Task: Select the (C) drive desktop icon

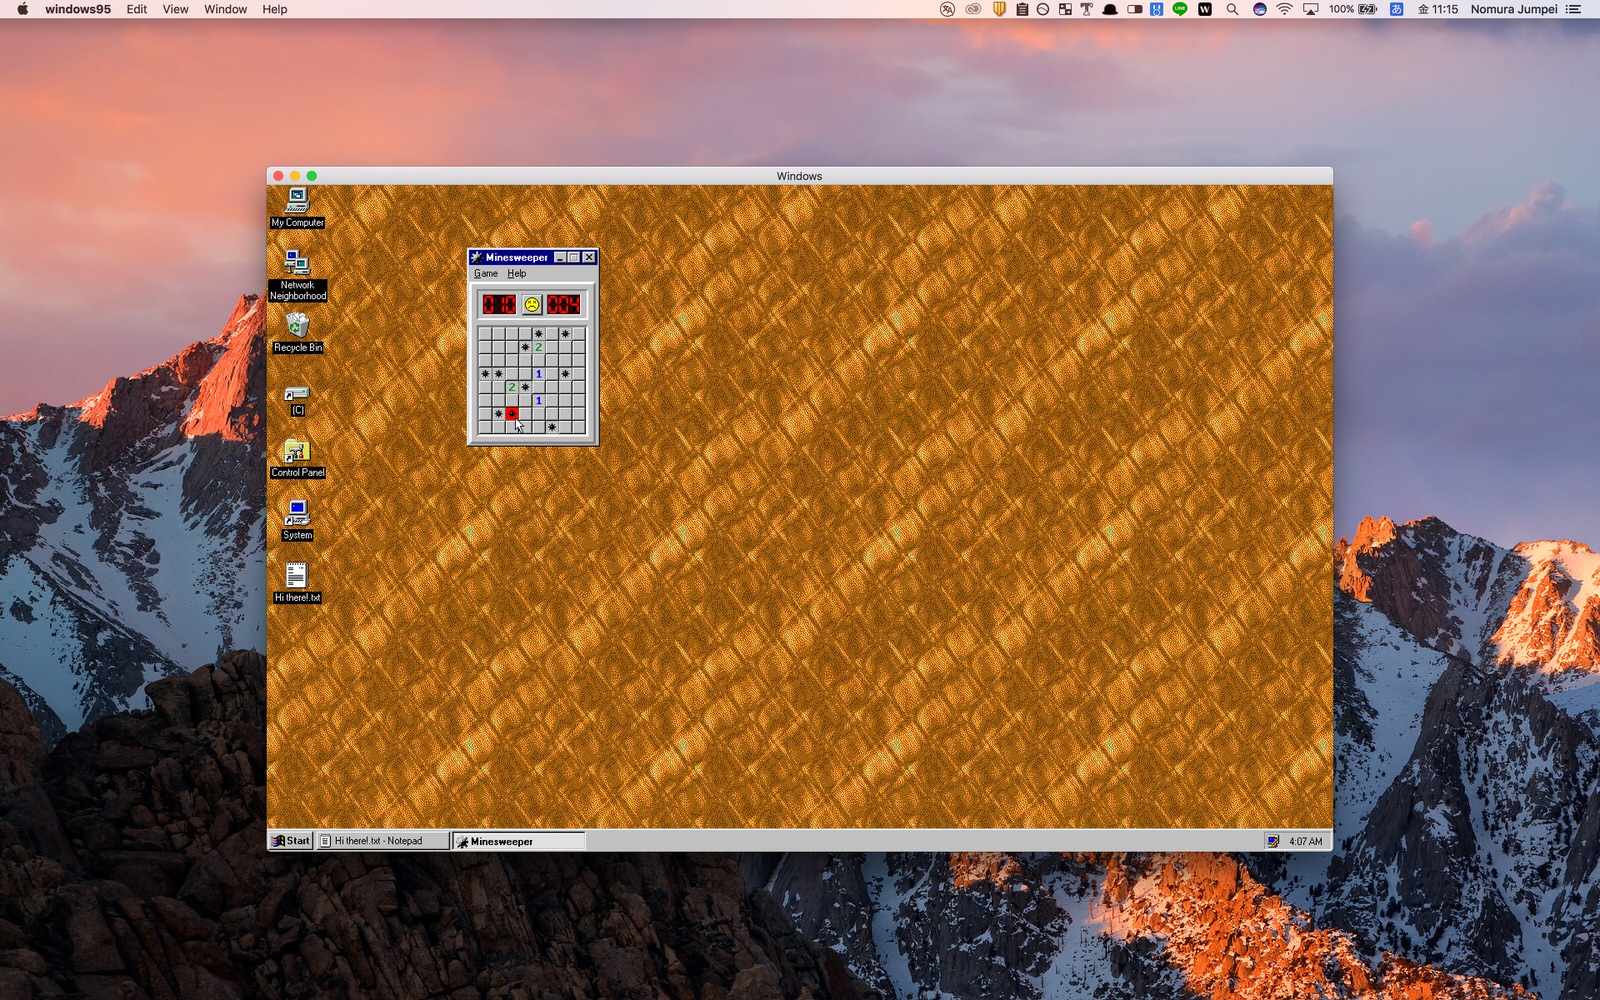Action: (297, 400)
